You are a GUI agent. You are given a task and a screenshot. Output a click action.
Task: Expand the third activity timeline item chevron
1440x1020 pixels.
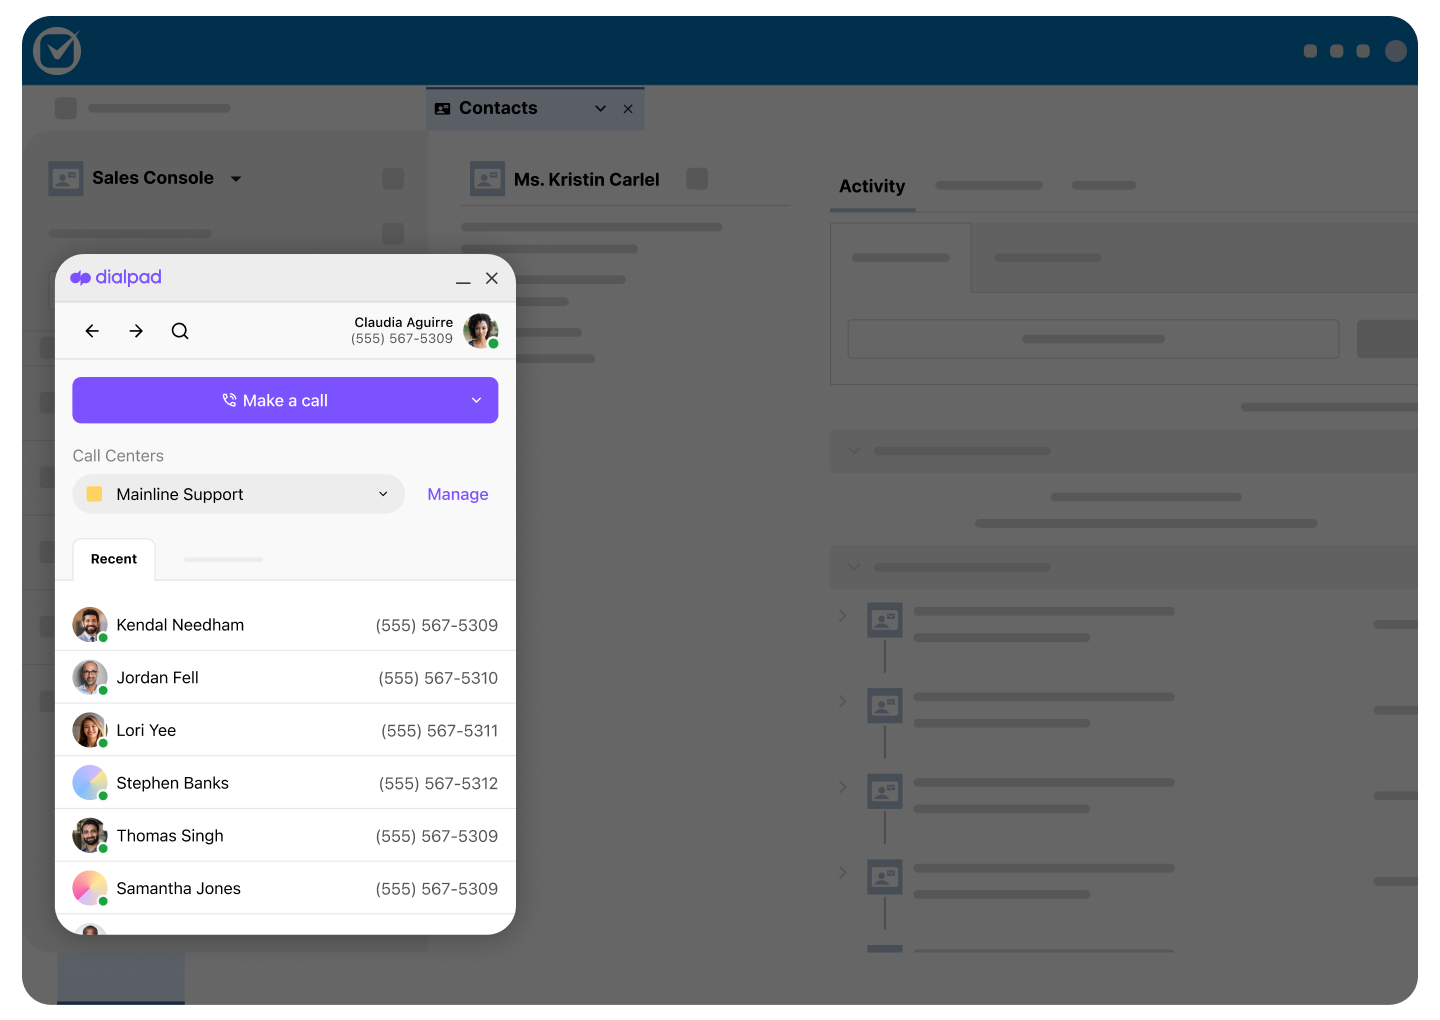(x=842, y=787)
